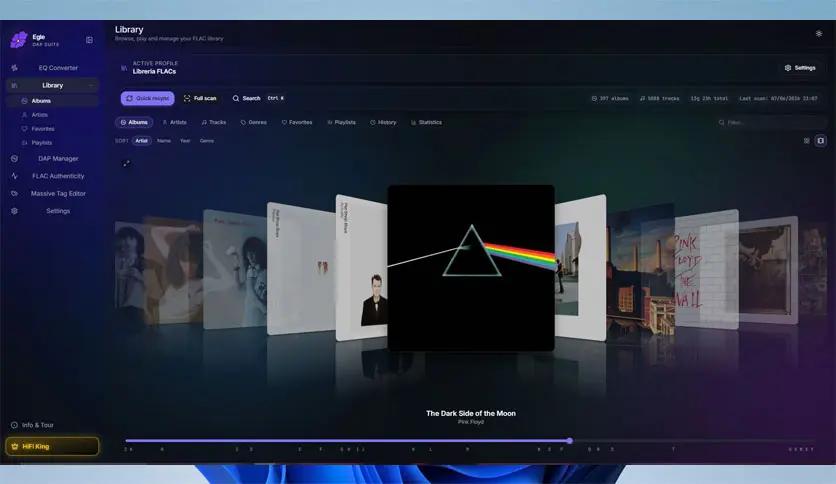Switch to the Favorites tab
Viewport: 836px width, 484px height.
[x=297, y=123]
